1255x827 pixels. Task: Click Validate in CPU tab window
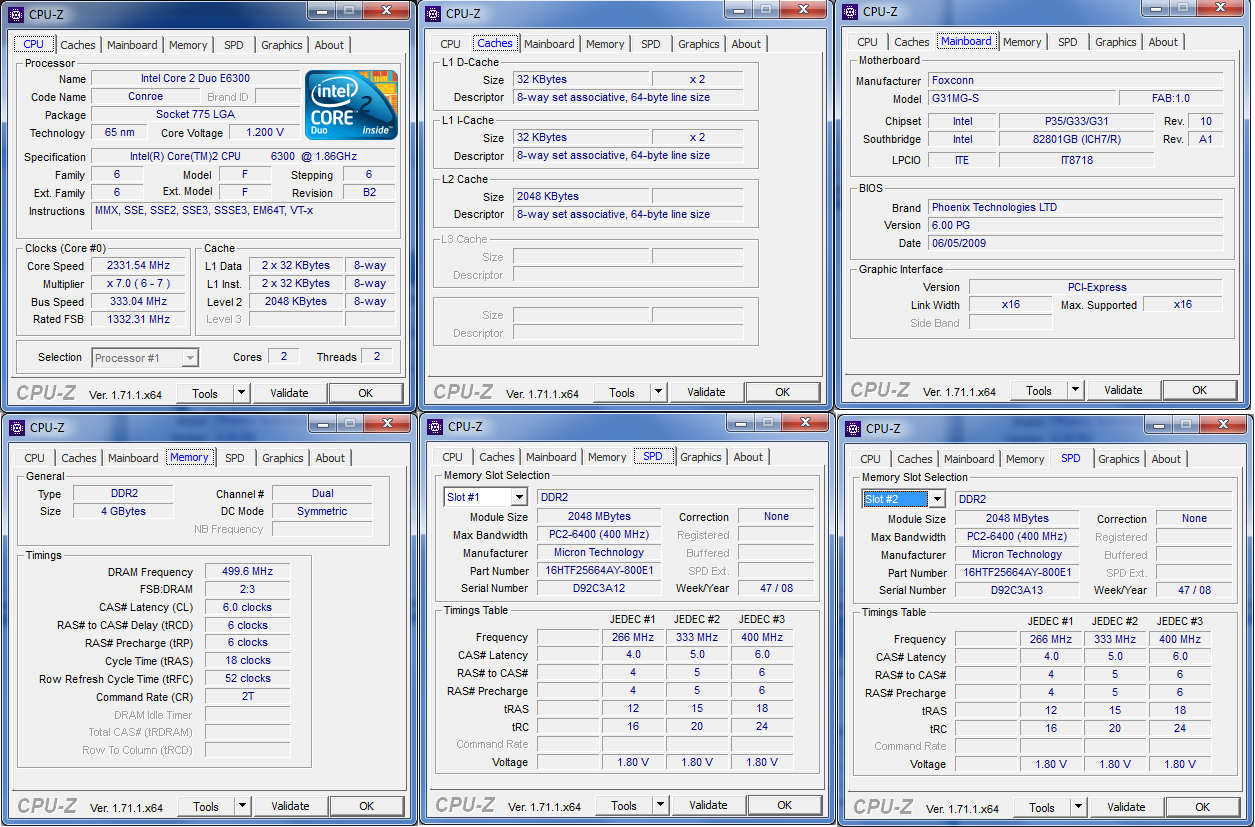coord(289,393)
